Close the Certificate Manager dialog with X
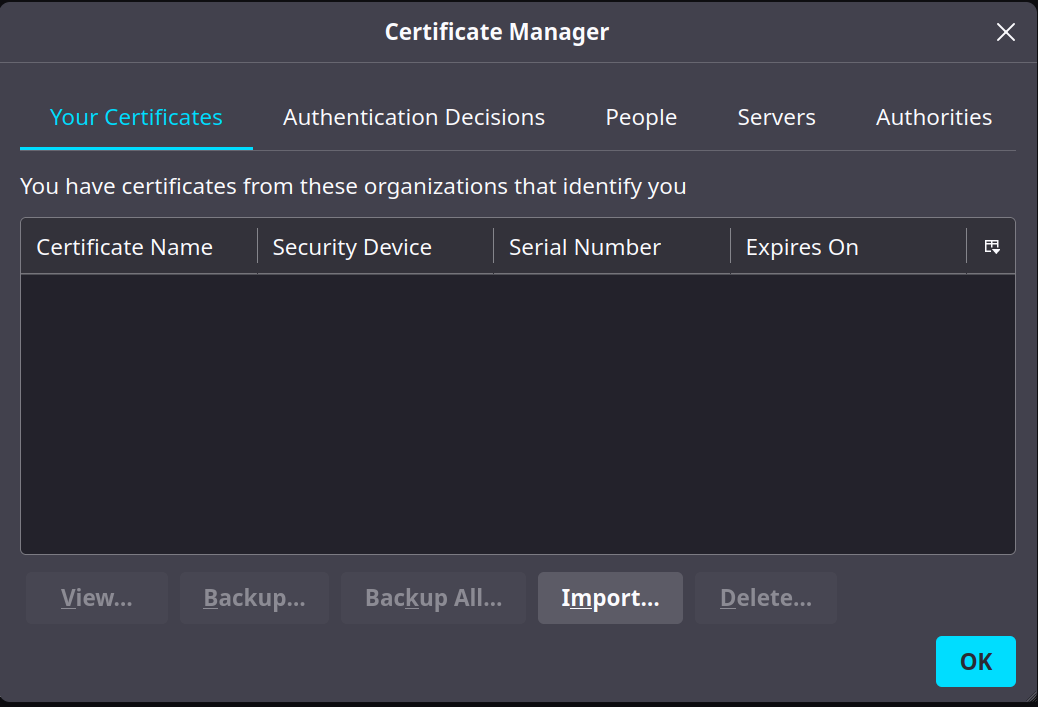 click(1005, 32)
